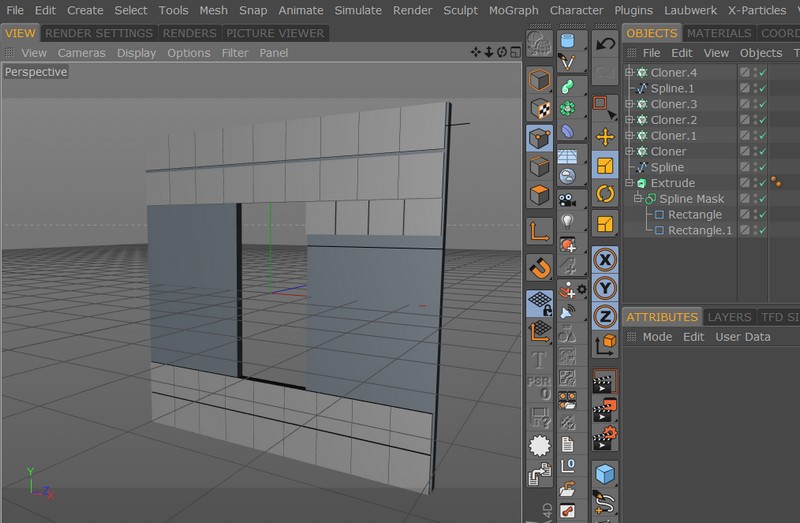This screenshot has width=800, height=523.
Task: Open viewport Cameras menu
Action: pyautogui.click(x=81, y=53)
